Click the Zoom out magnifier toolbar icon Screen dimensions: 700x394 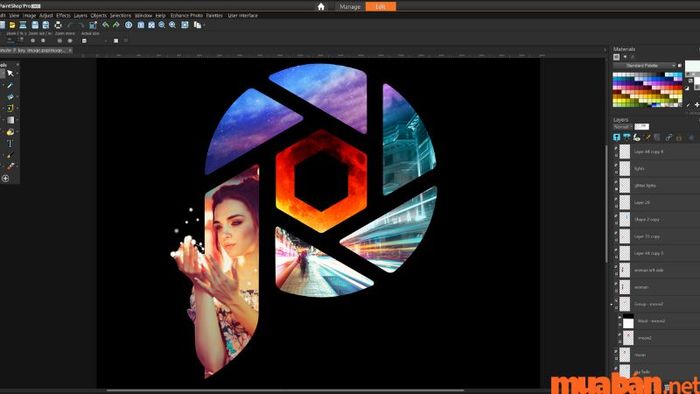[x=162, y=25]
